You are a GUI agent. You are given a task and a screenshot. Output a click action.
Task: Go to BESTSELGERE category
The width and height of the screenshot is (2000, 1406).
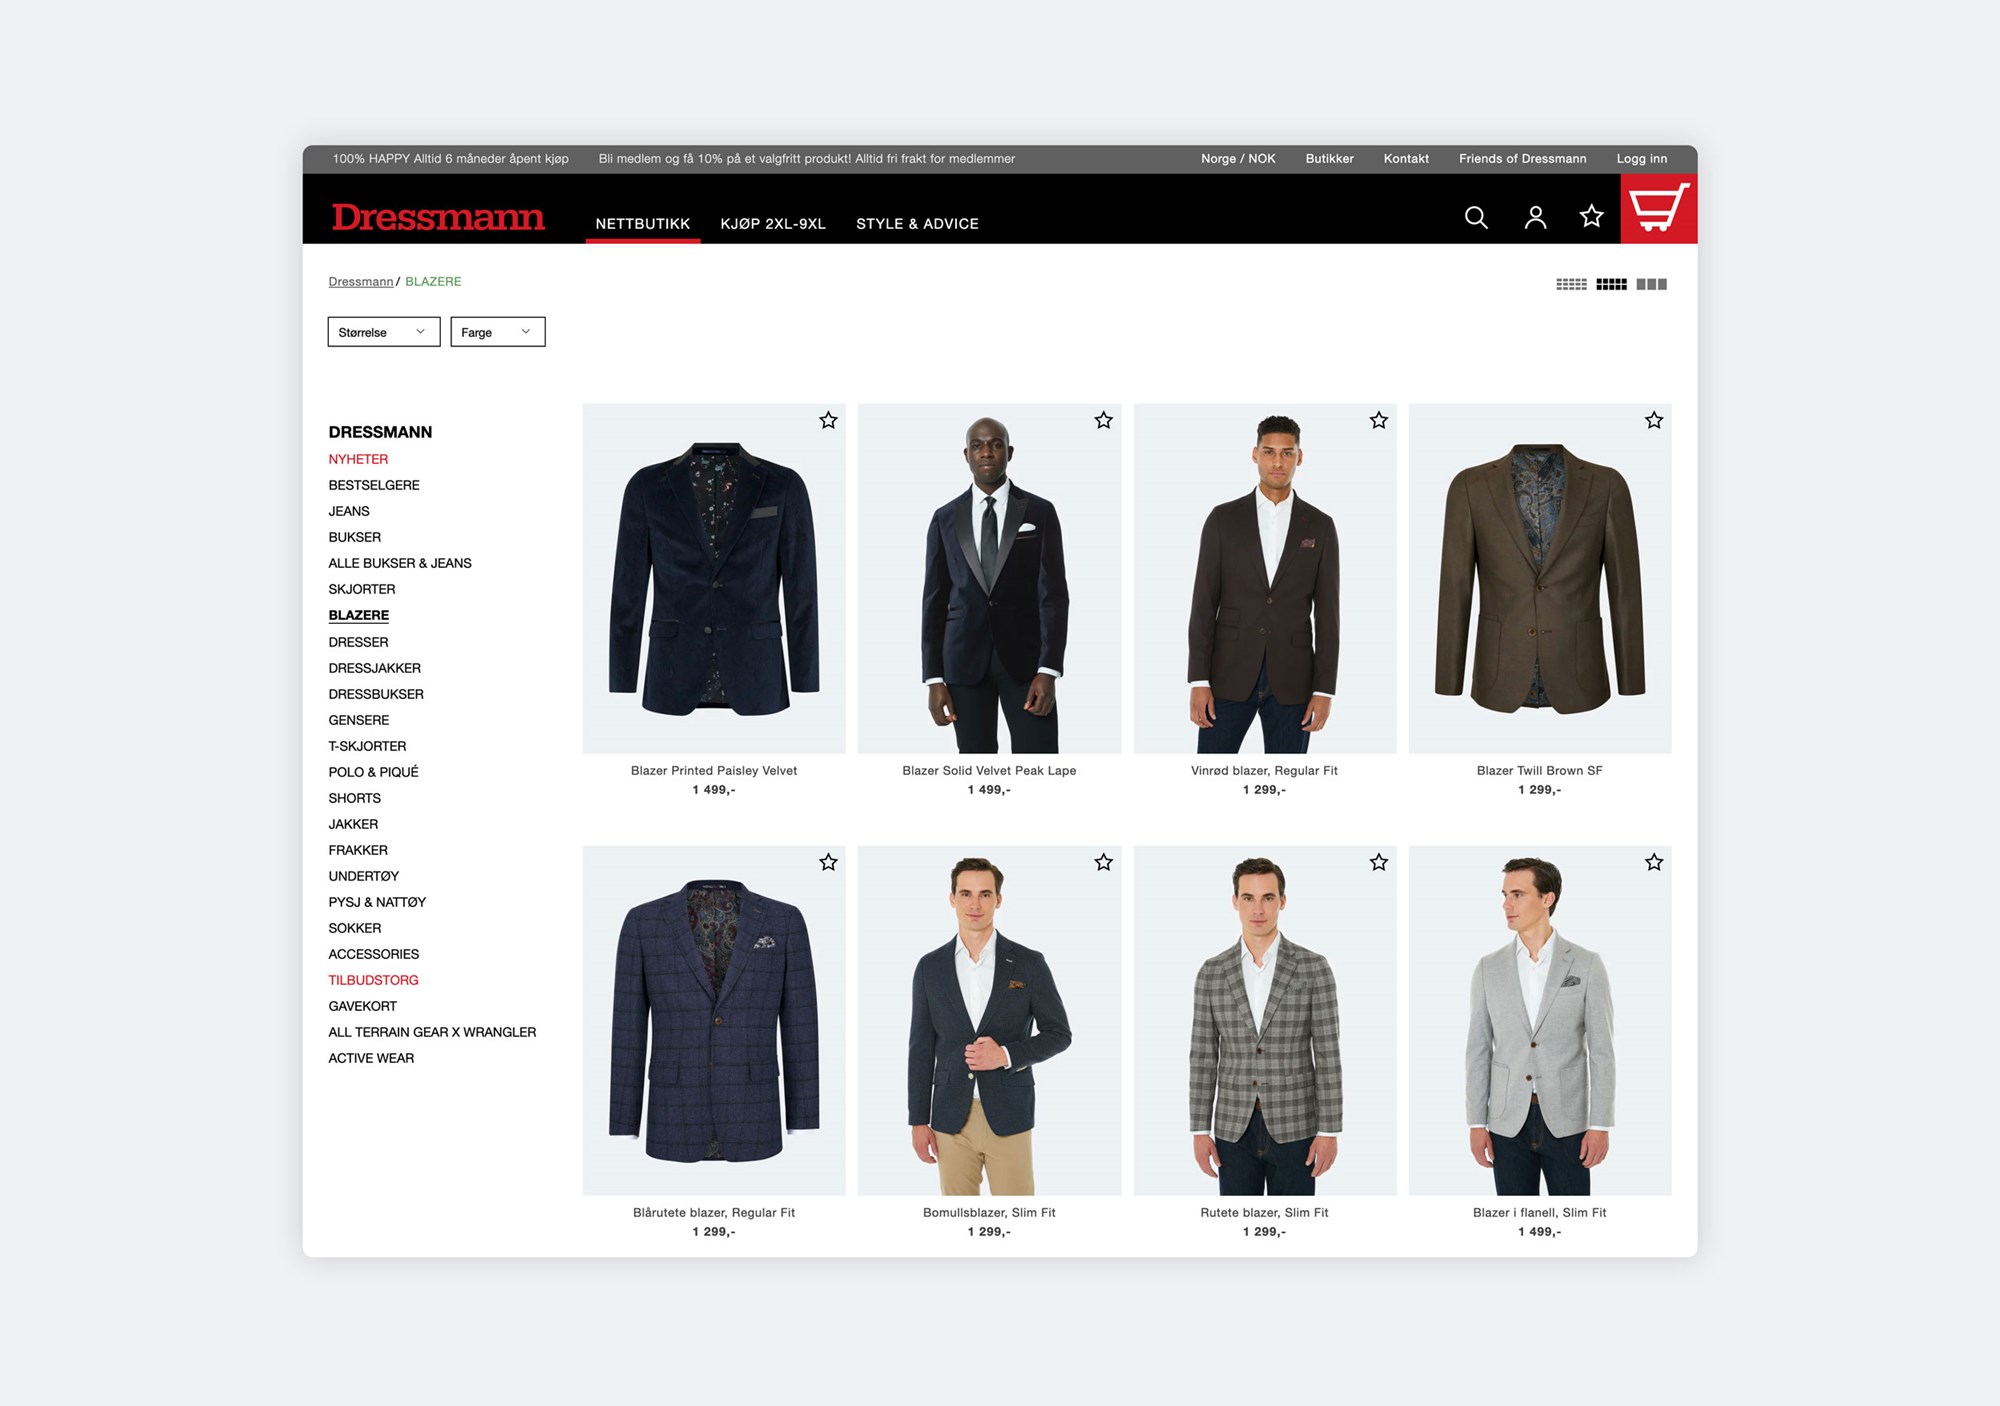374,485
